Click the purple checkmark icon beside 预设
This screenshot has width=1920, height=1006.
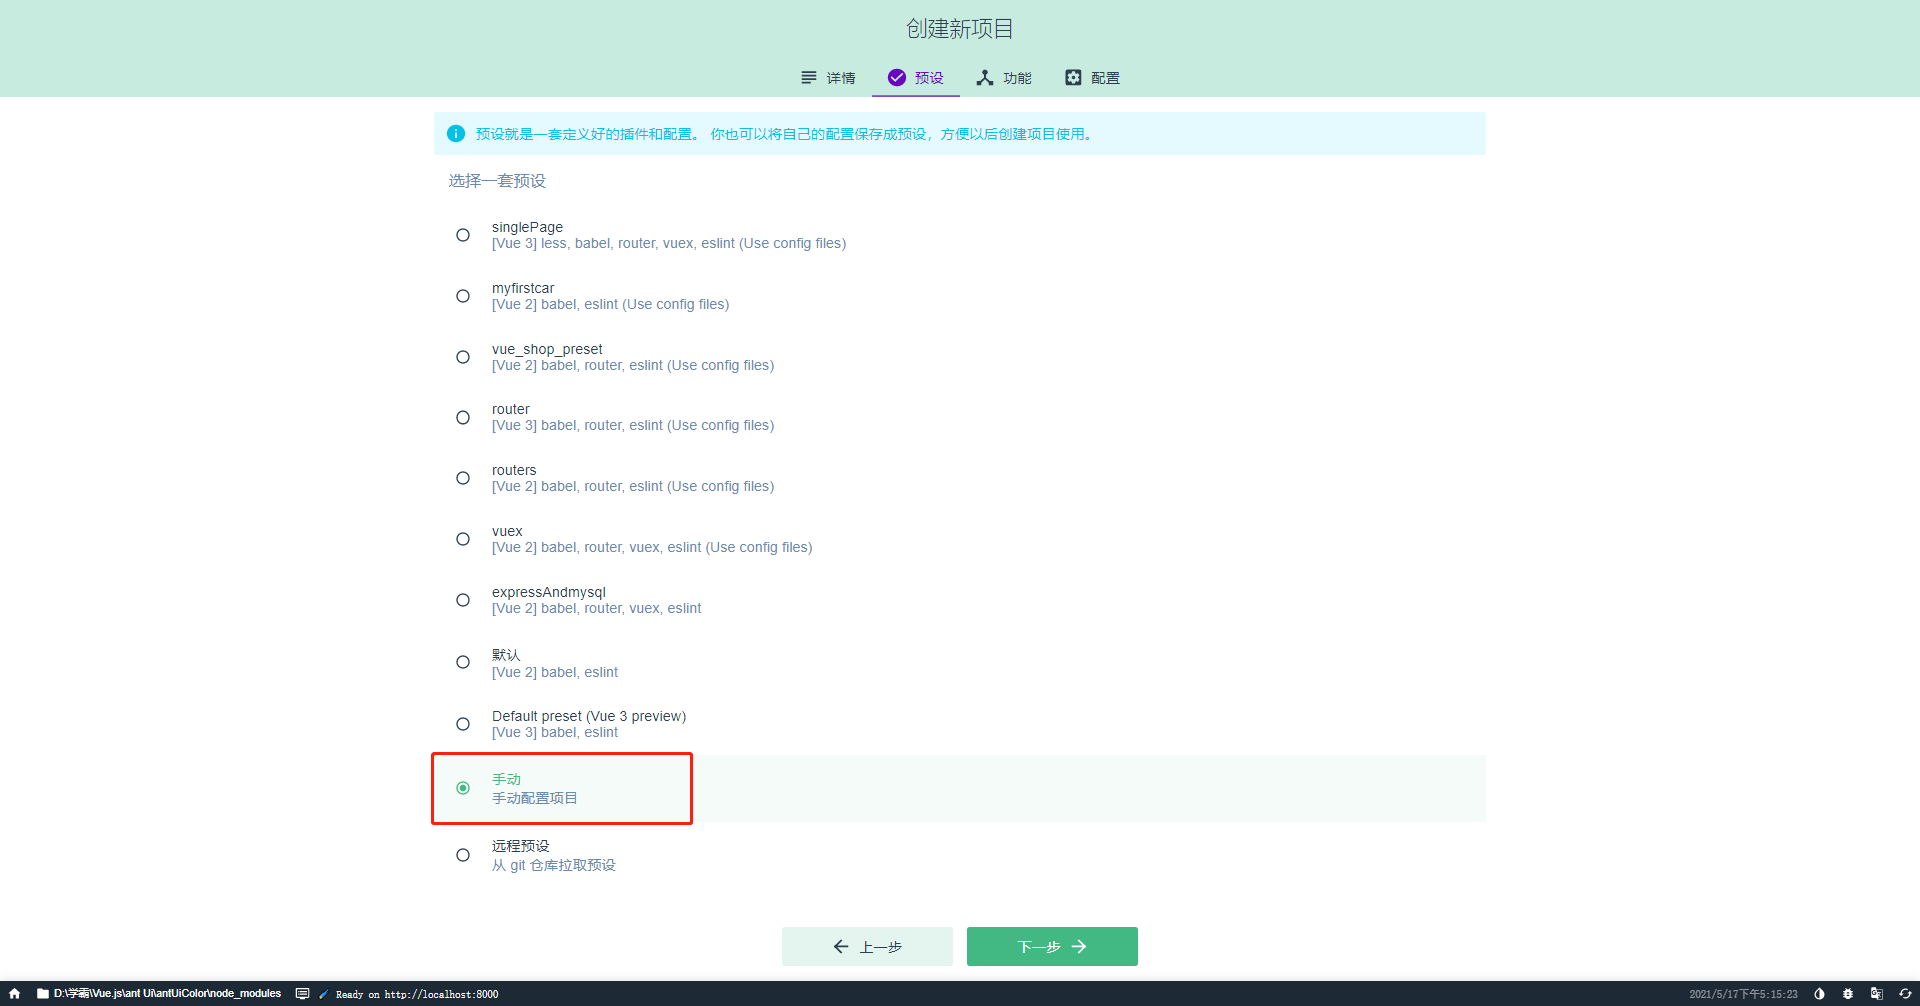(896, 77)
